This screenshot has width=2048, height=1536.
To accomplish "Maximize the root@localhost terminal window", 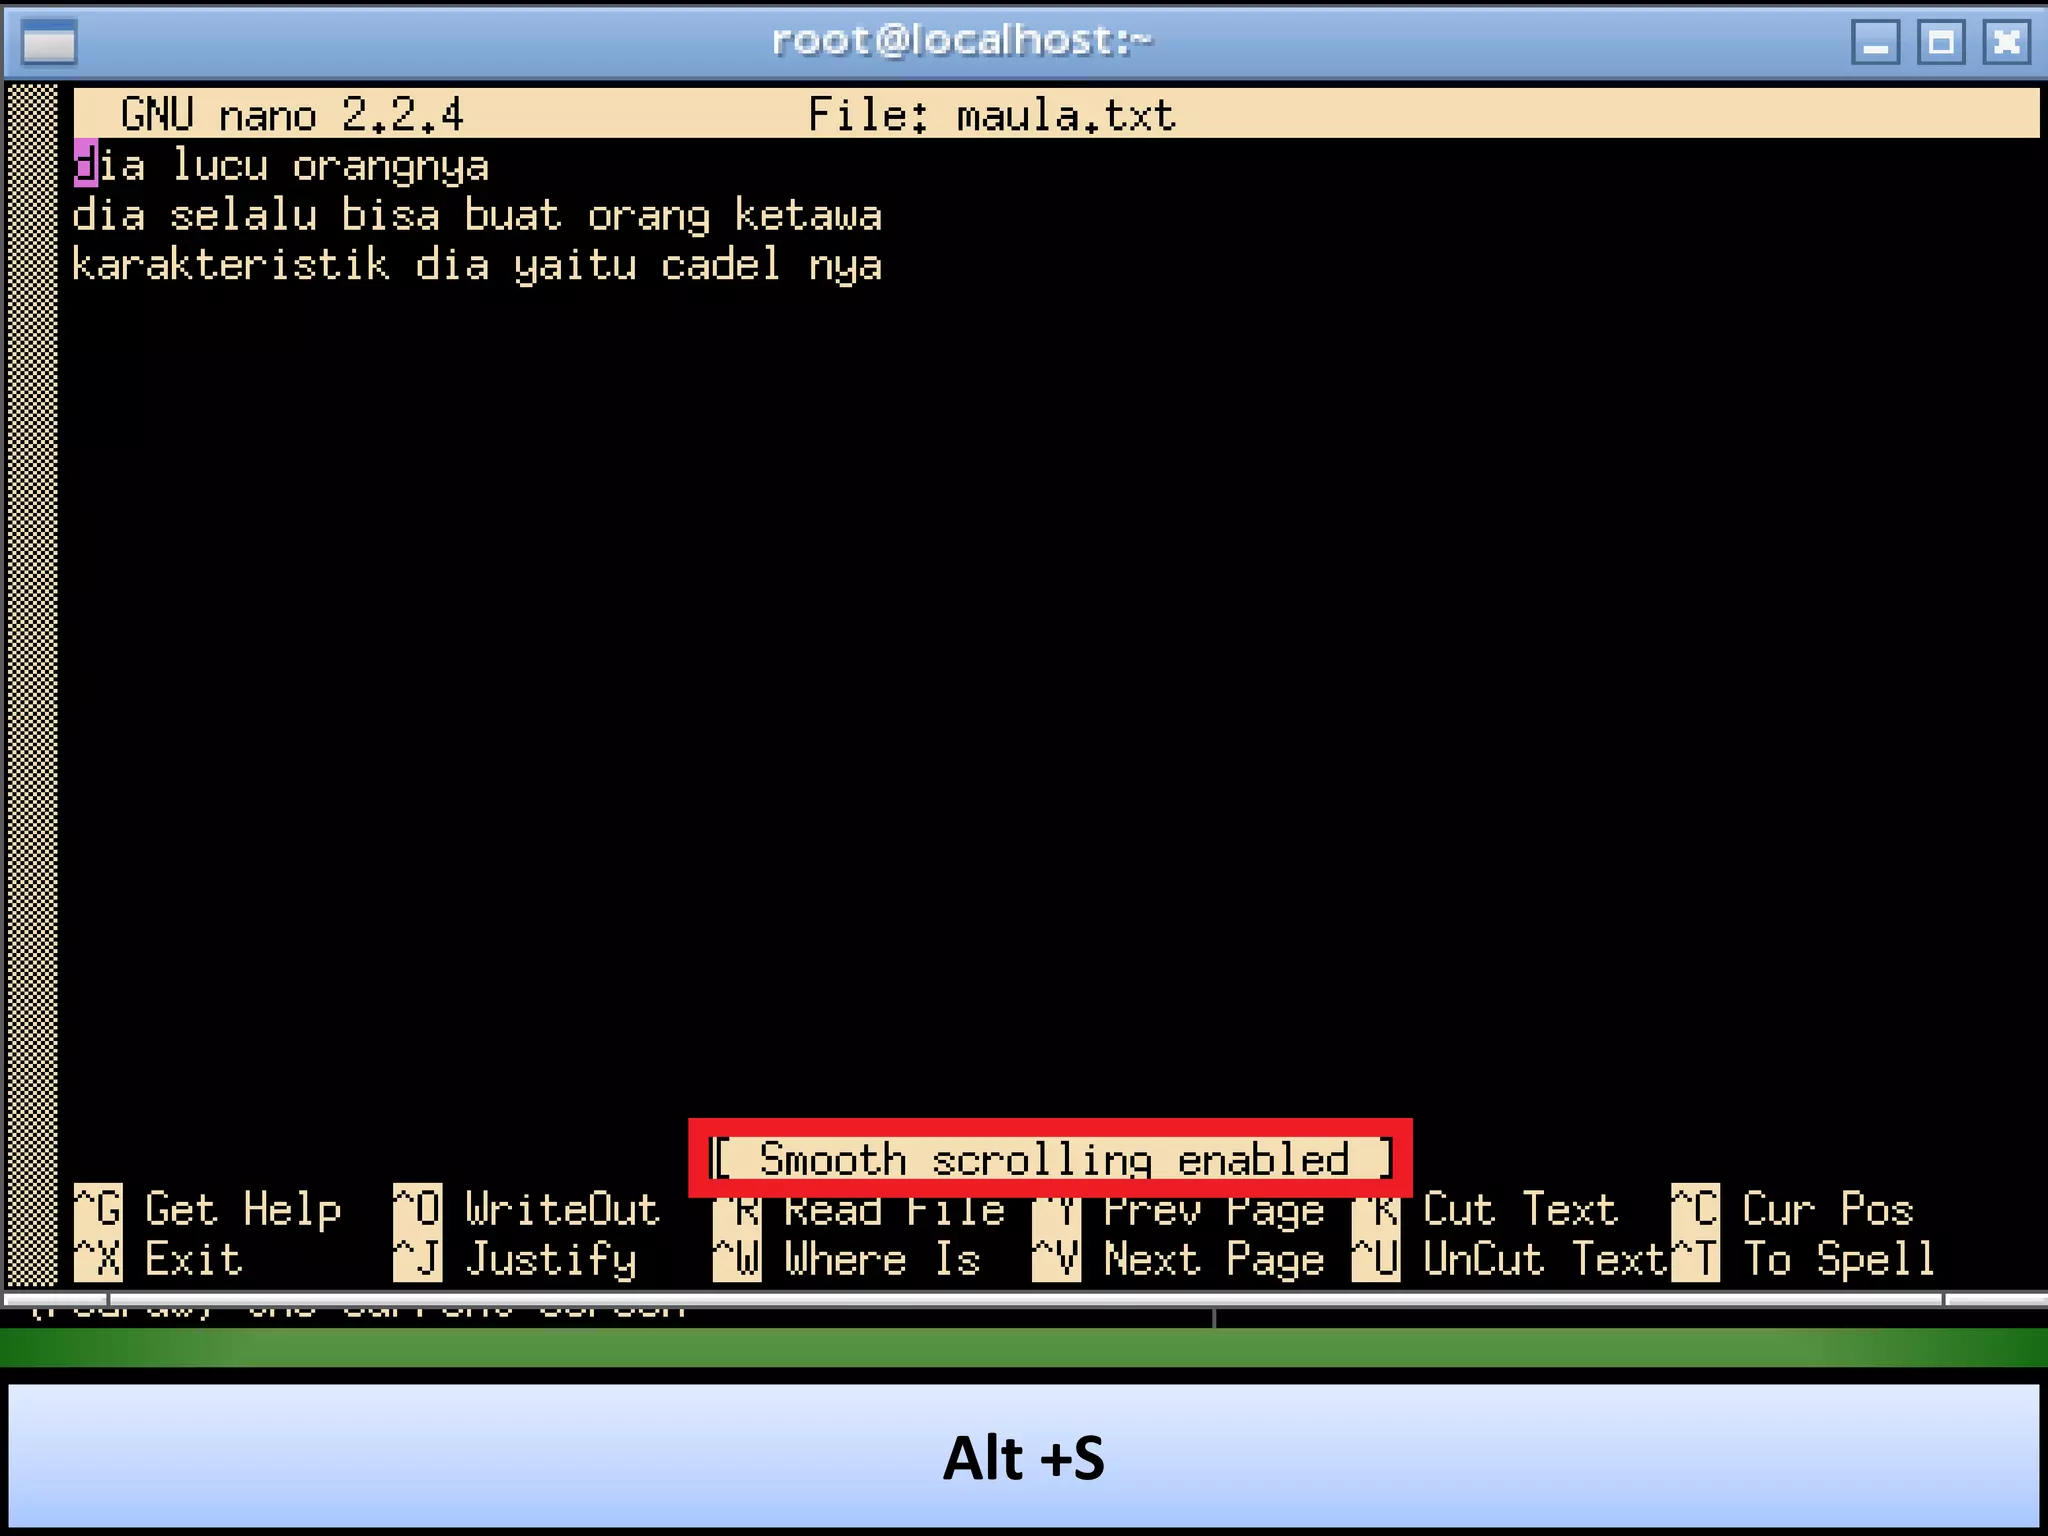I will [1941, 43].
